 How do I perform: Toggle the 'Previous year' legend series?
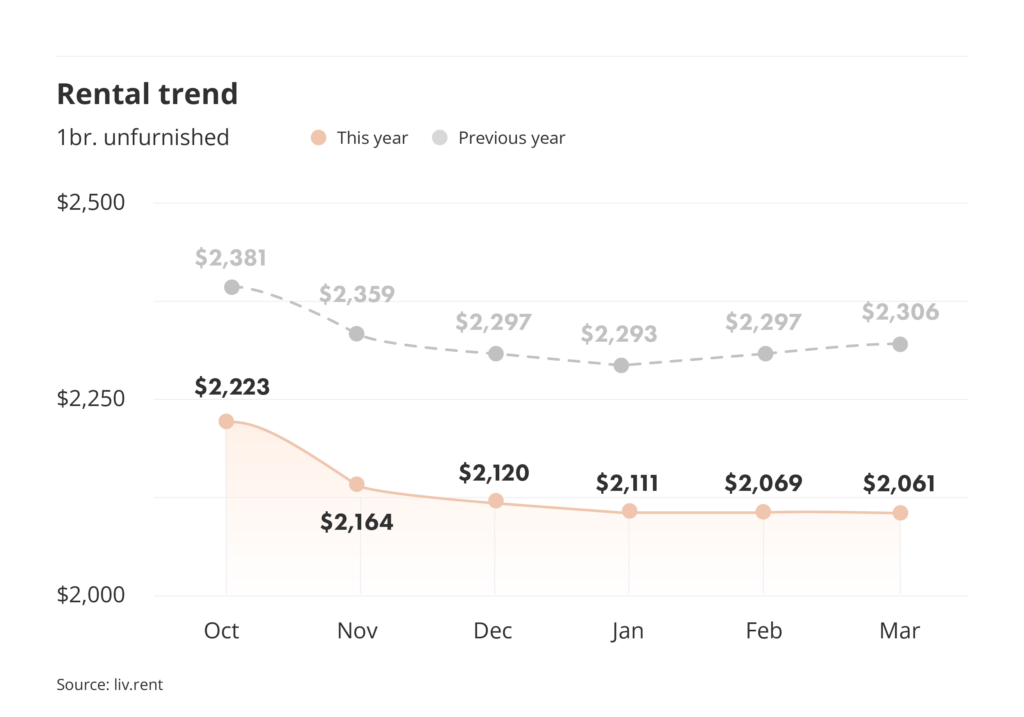[x=511, y=138]
